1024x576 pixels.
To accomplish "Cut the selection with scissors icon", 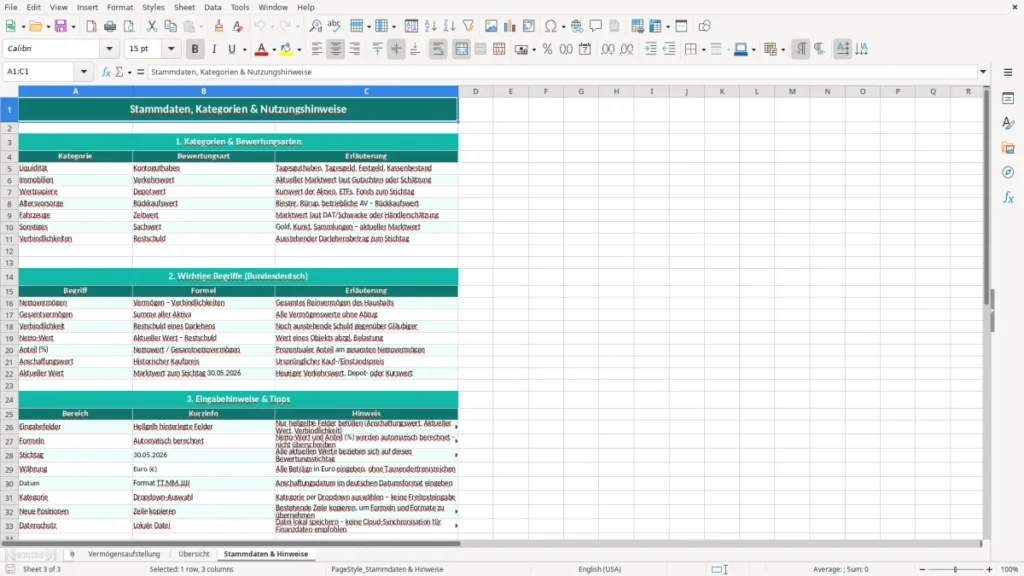I will coord(152,26).
